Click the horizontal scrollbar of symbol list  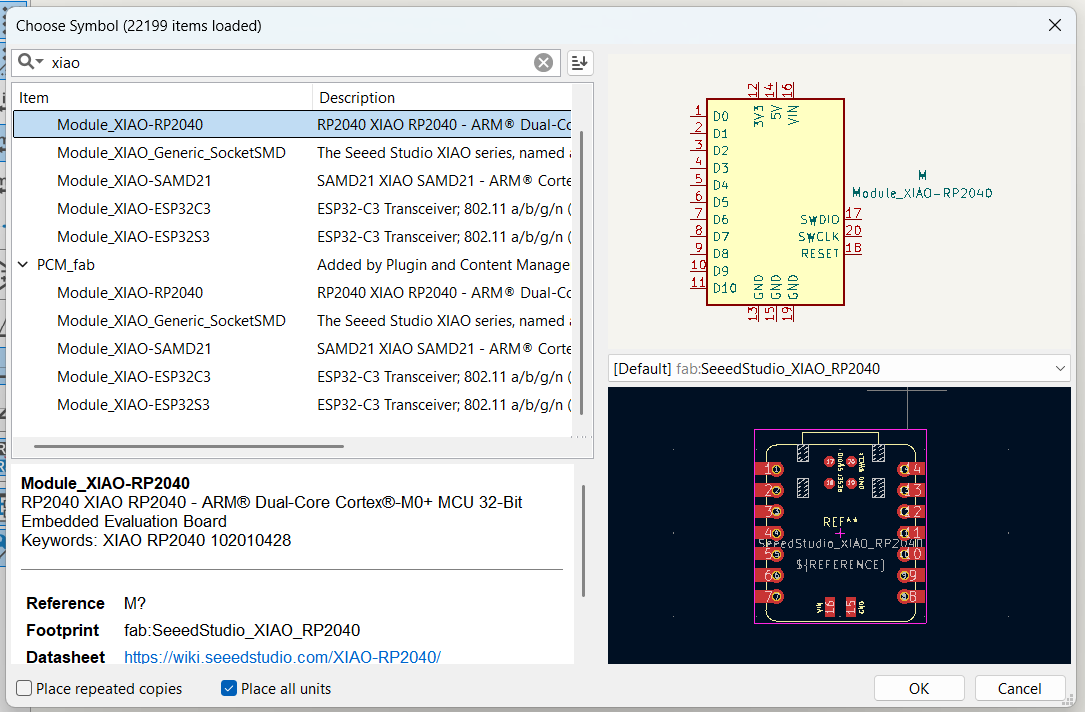tap(189, 446)
